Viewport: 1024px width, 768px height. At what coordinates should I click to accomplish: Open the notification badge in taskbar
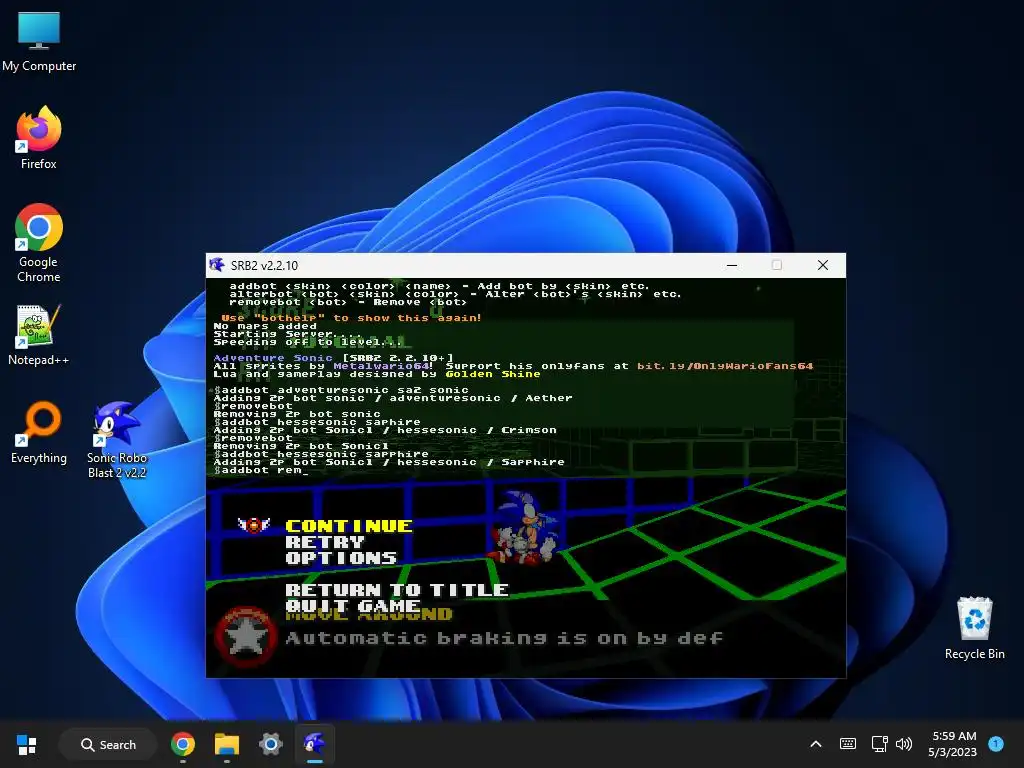click(x=995, y=744)
